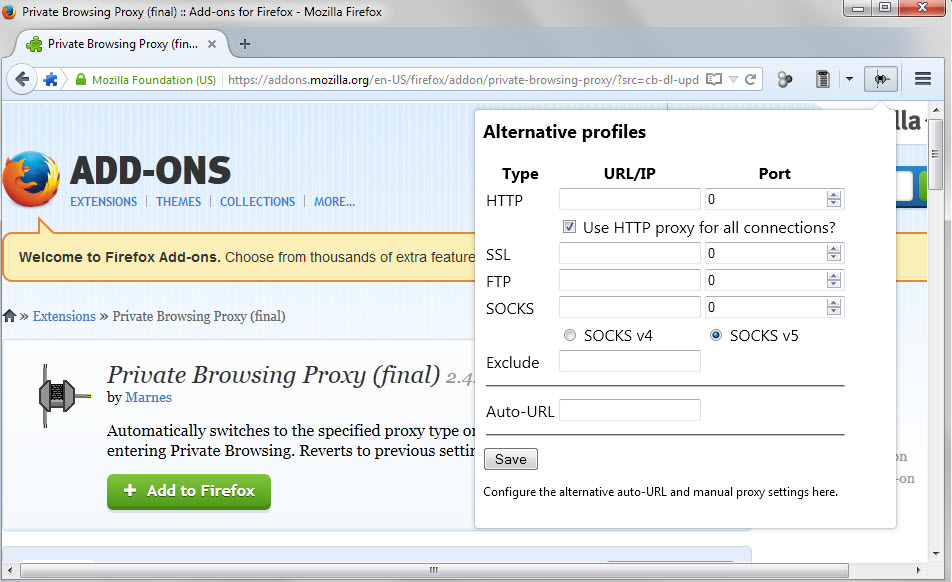Click the vertical scrollbar down arrow
The image size is (952, 582).
click(x=936, y=553)
